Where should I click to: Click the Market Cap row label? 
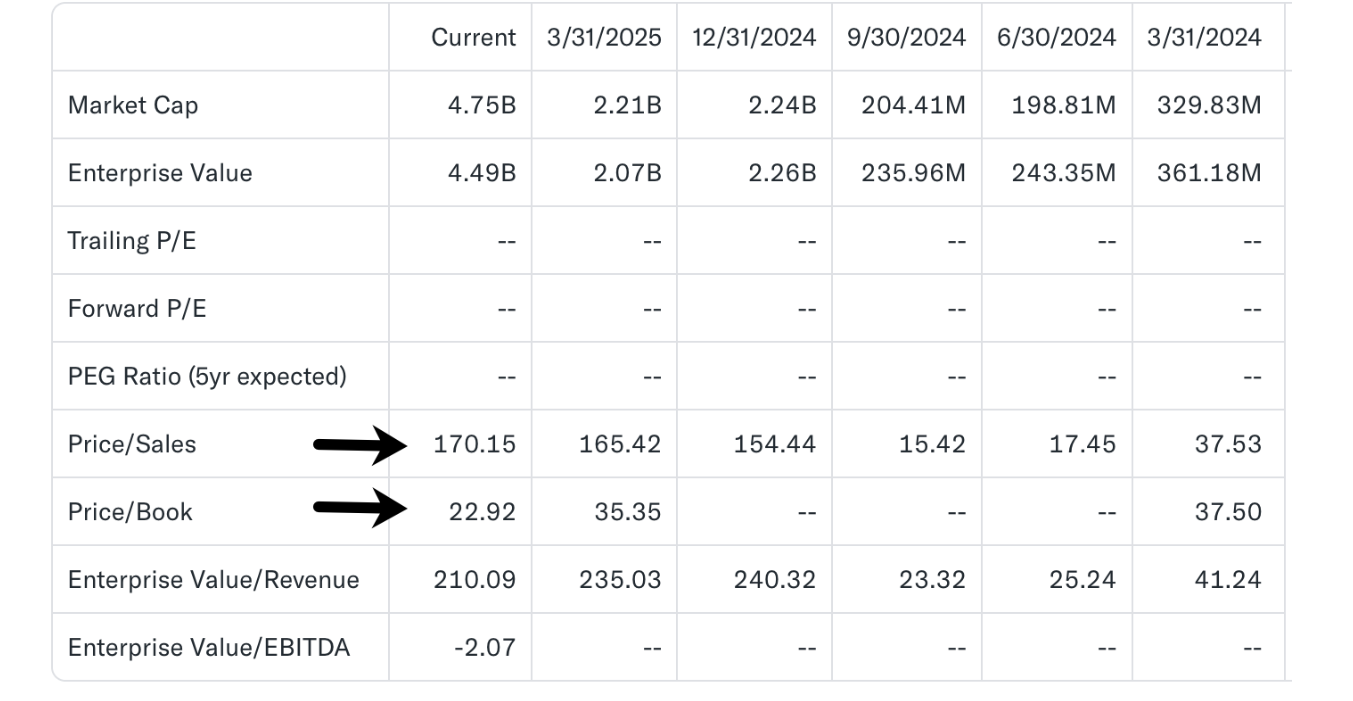(x=133, y=105)
